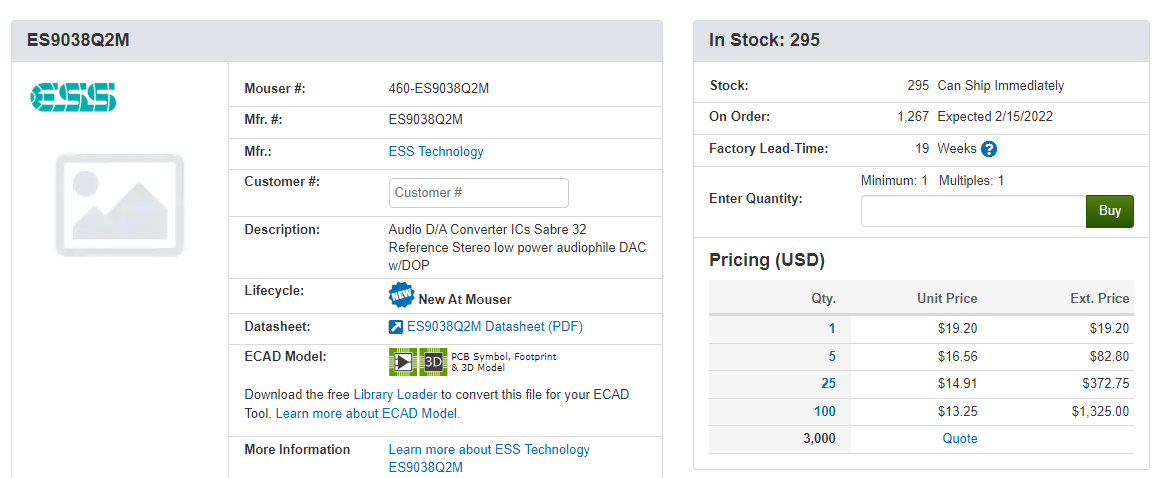Request a Quote for 3,000 units
Image resolution: width=1161 pixels, height=478 pixels.
960,439
